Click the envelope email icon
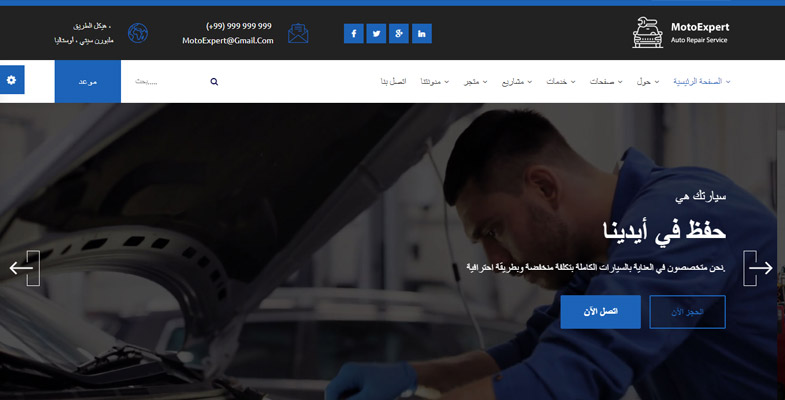This screenshot has height=400, width=785. point(298,33)
